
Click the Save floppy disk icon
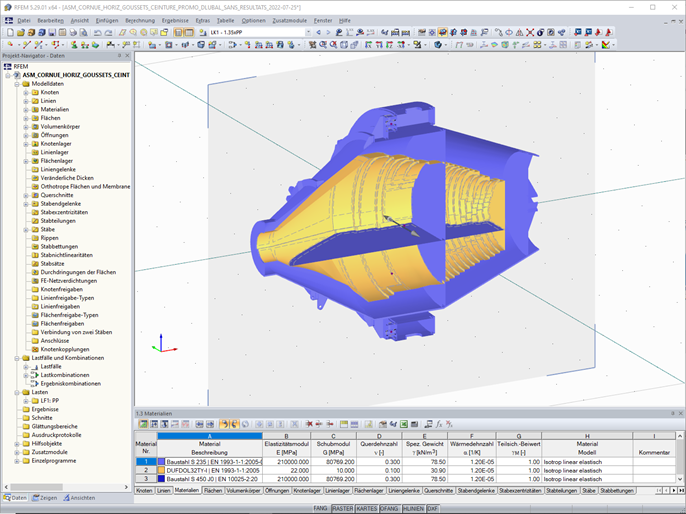click(52, 32)
